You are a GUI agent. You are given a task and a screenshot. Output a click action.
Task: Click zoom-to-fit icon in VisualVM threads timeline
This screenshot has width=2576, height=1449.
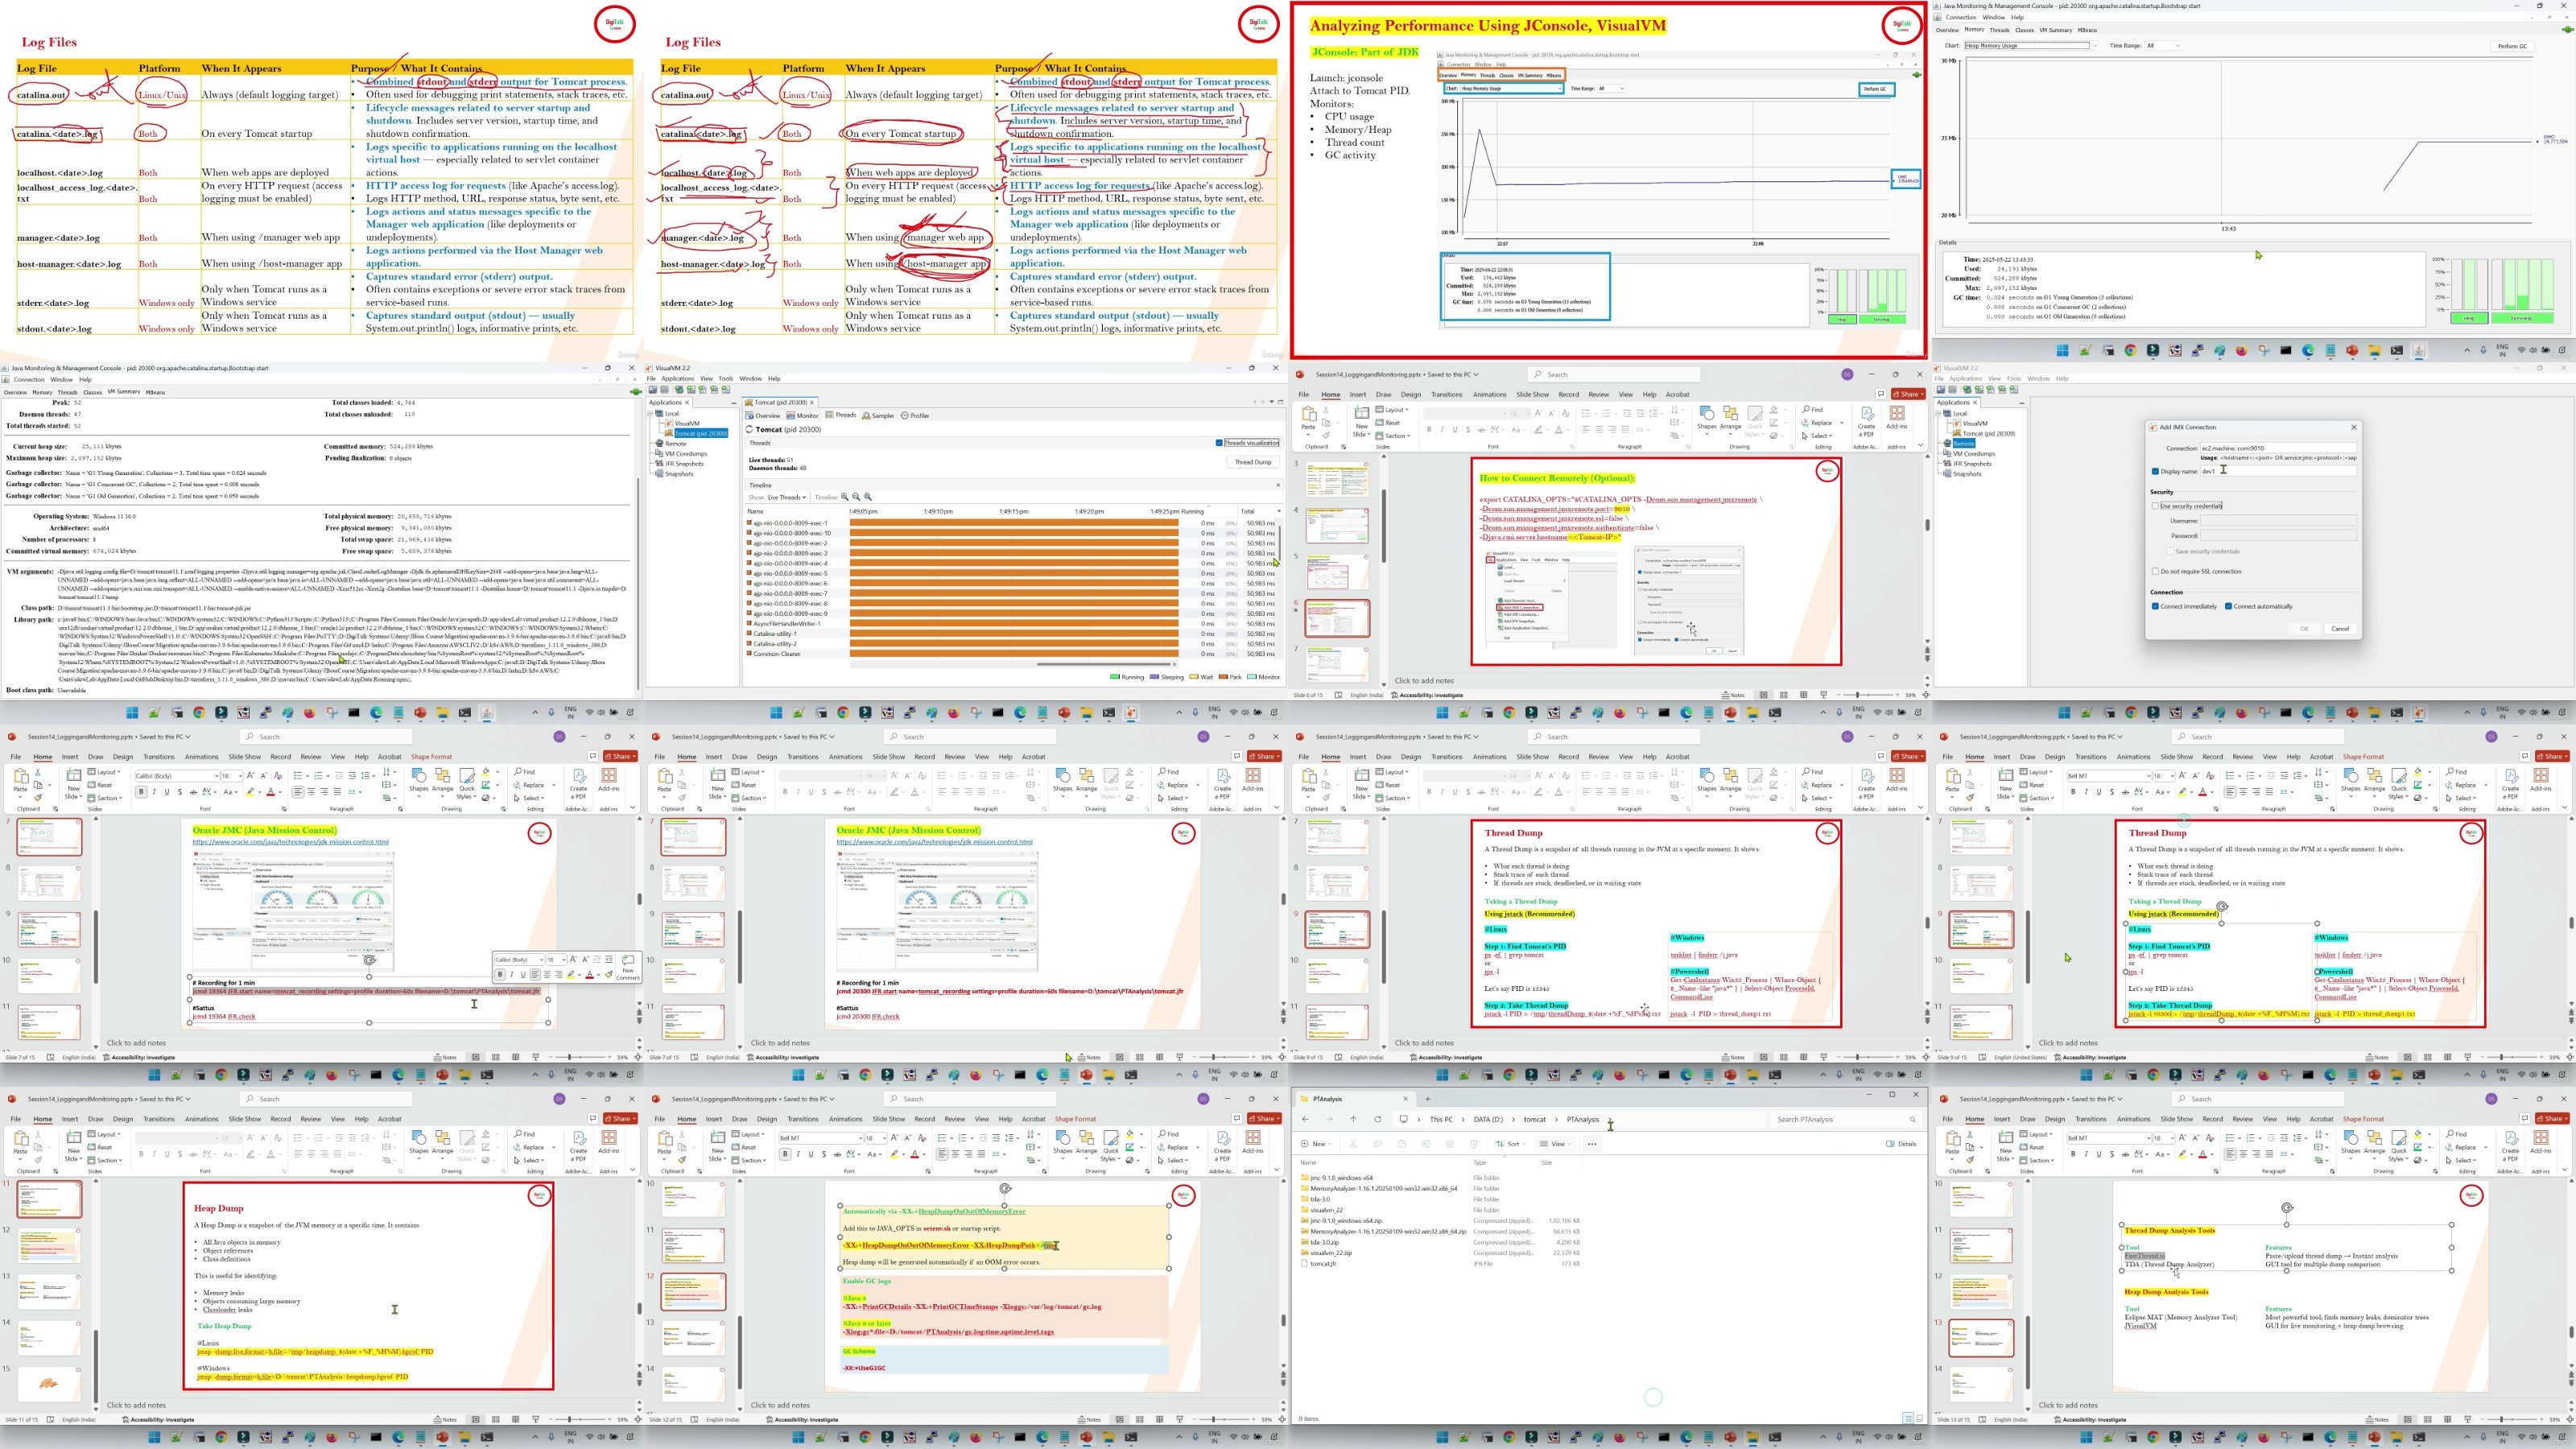(x=868, y=497)
